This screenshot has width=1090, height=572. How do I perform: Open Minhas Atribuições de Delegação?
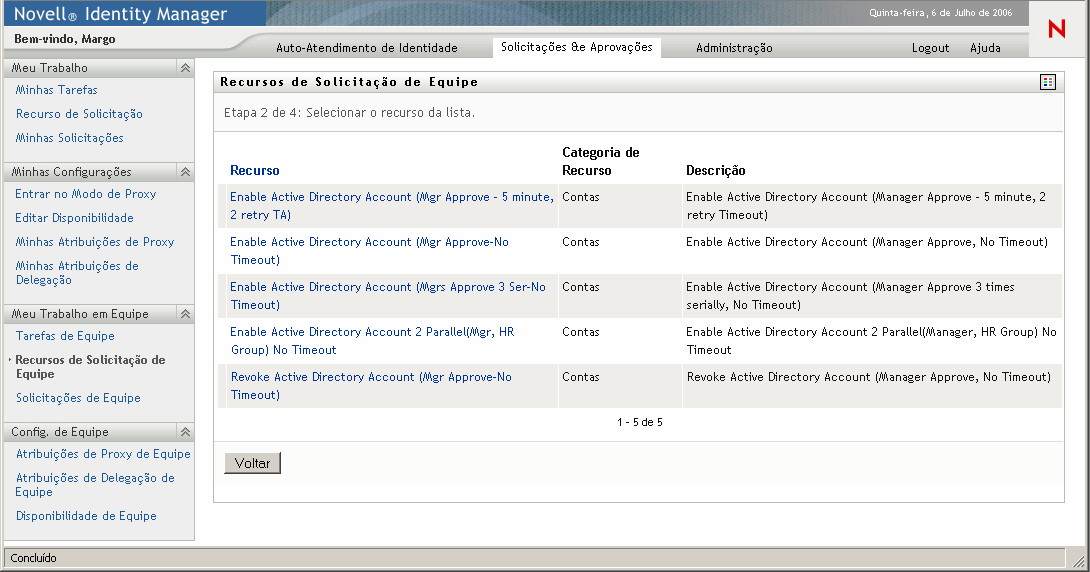(77, 272)
